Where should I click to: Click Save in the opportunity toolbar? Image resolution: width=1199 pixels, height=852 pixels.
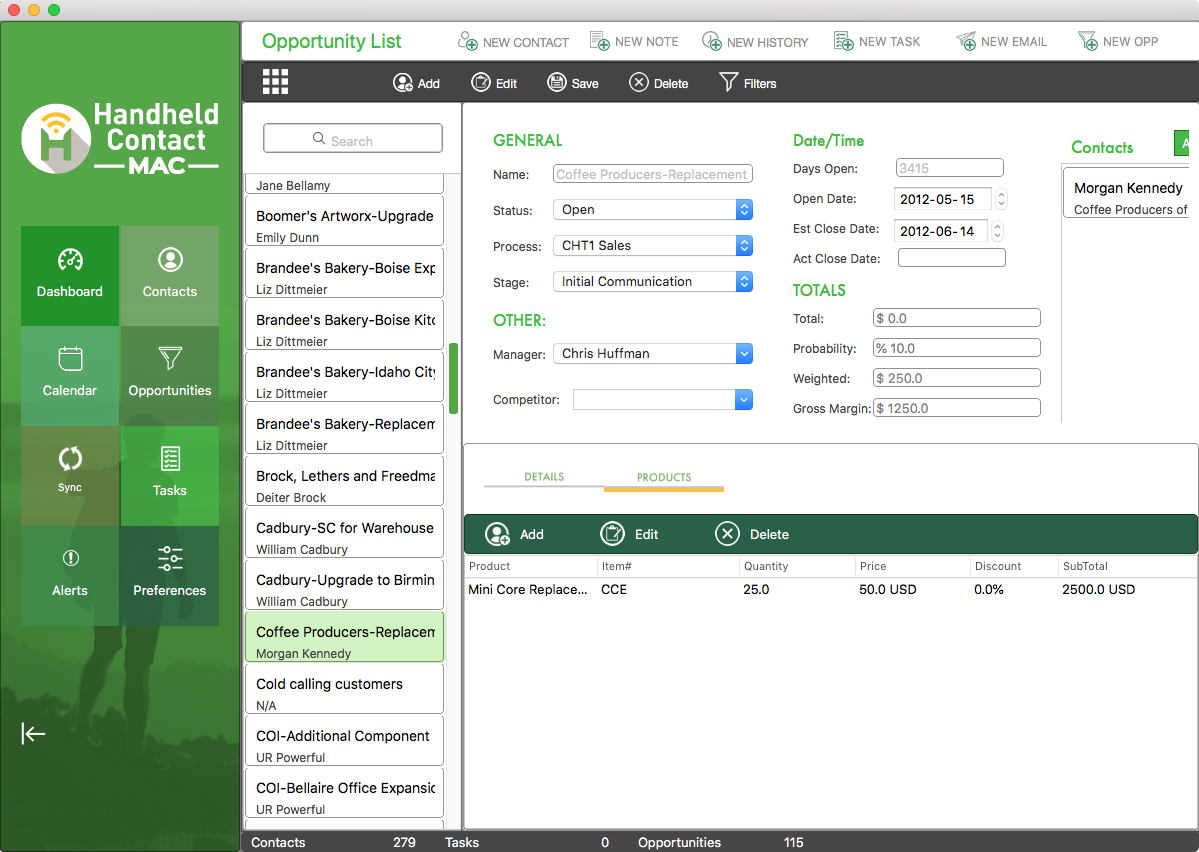(573, 83)
